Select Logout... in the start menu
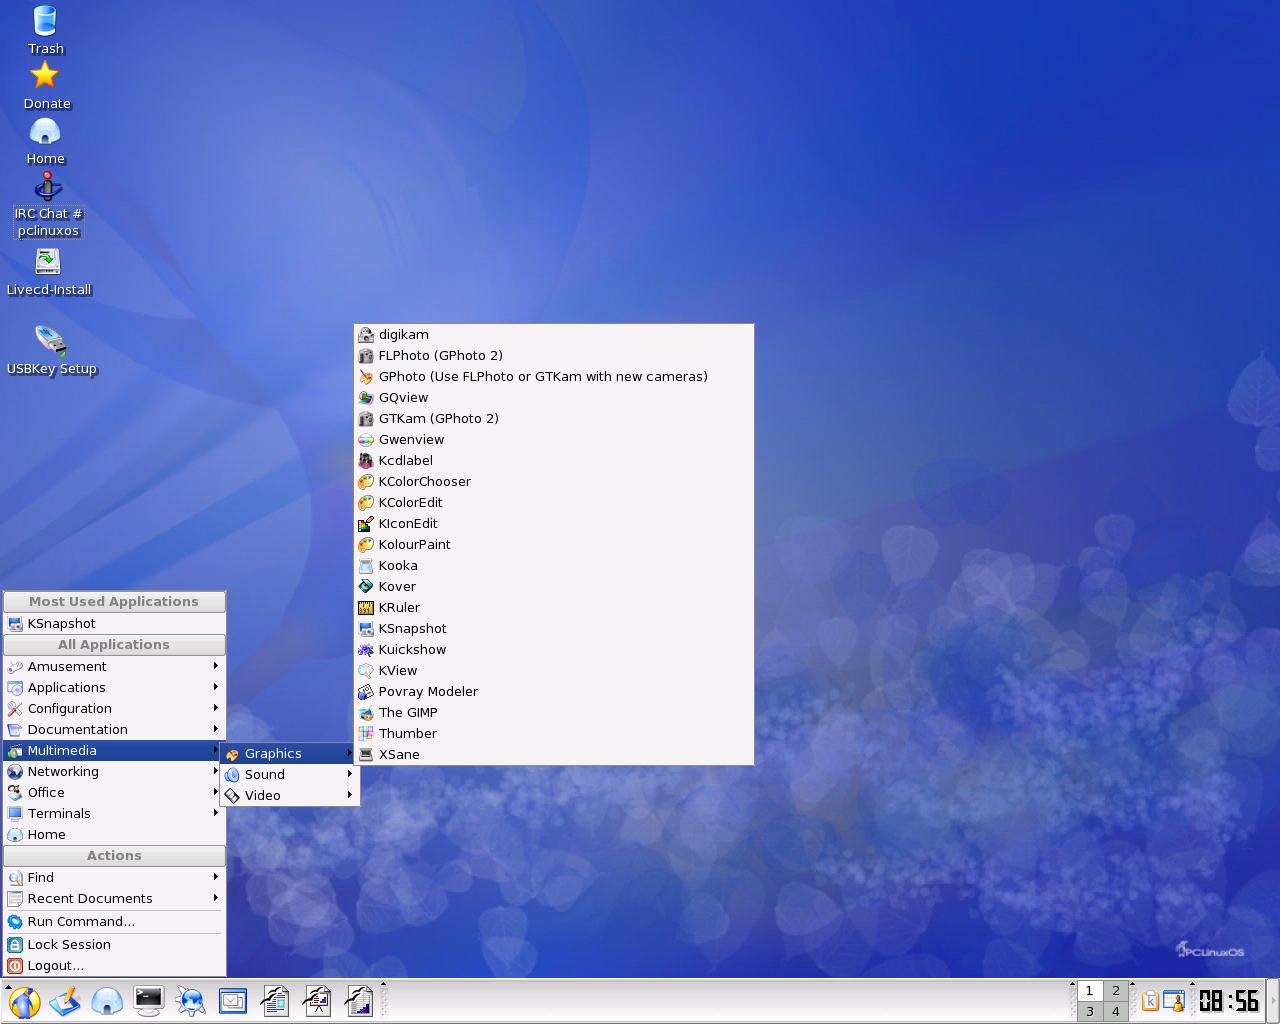Screen dimensions: 1280x1024 pyautogui.click(x=114, y=966)
